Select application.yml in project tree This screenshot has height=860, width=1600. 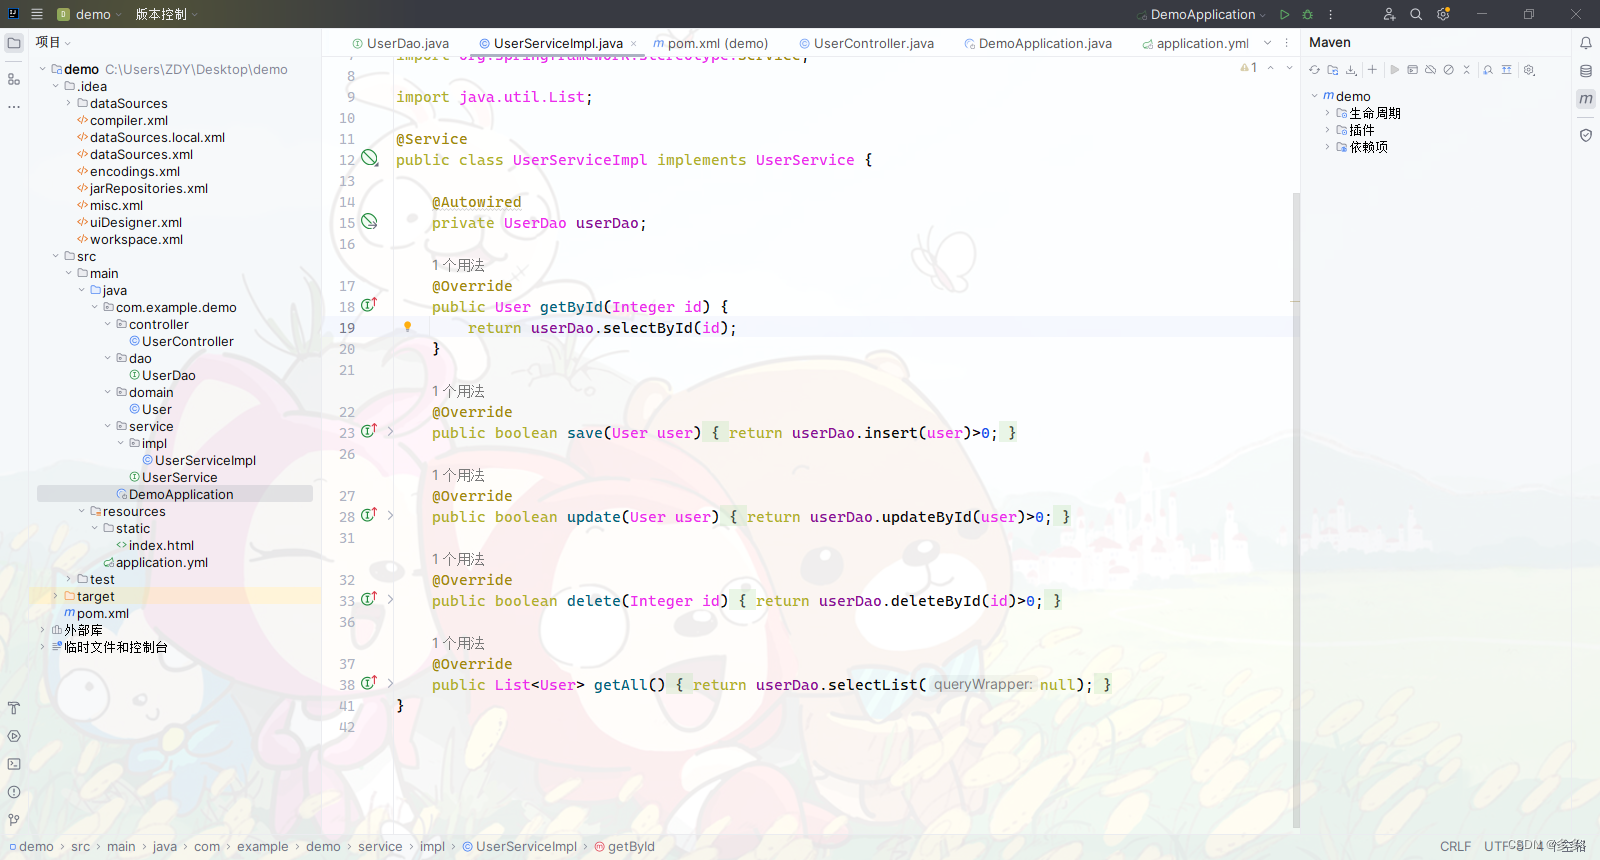pyautogui.click(x=161, y=563)
